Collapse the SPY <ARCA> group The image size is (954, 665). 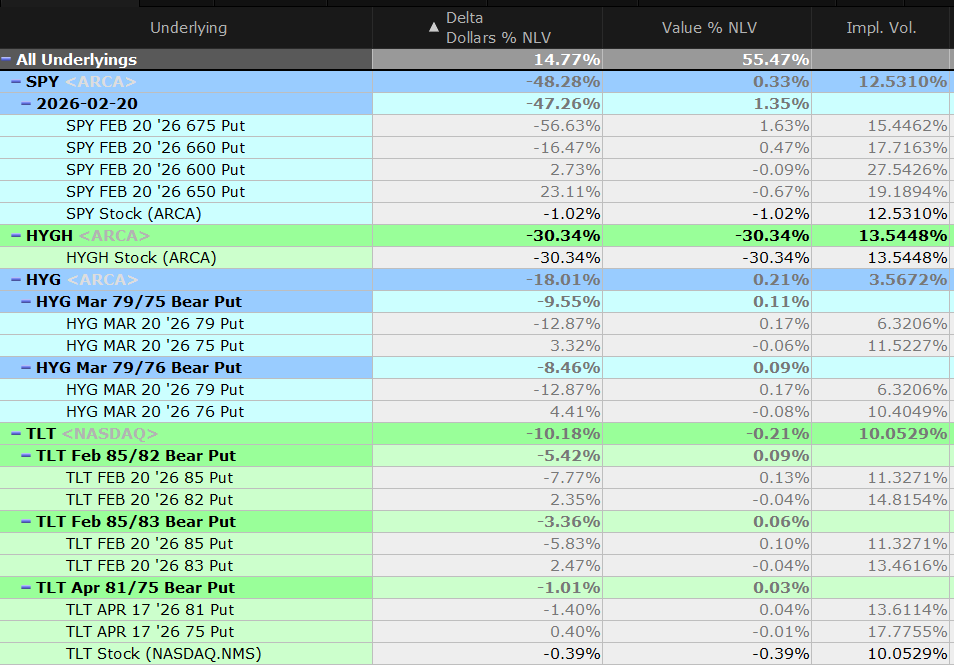16,82
